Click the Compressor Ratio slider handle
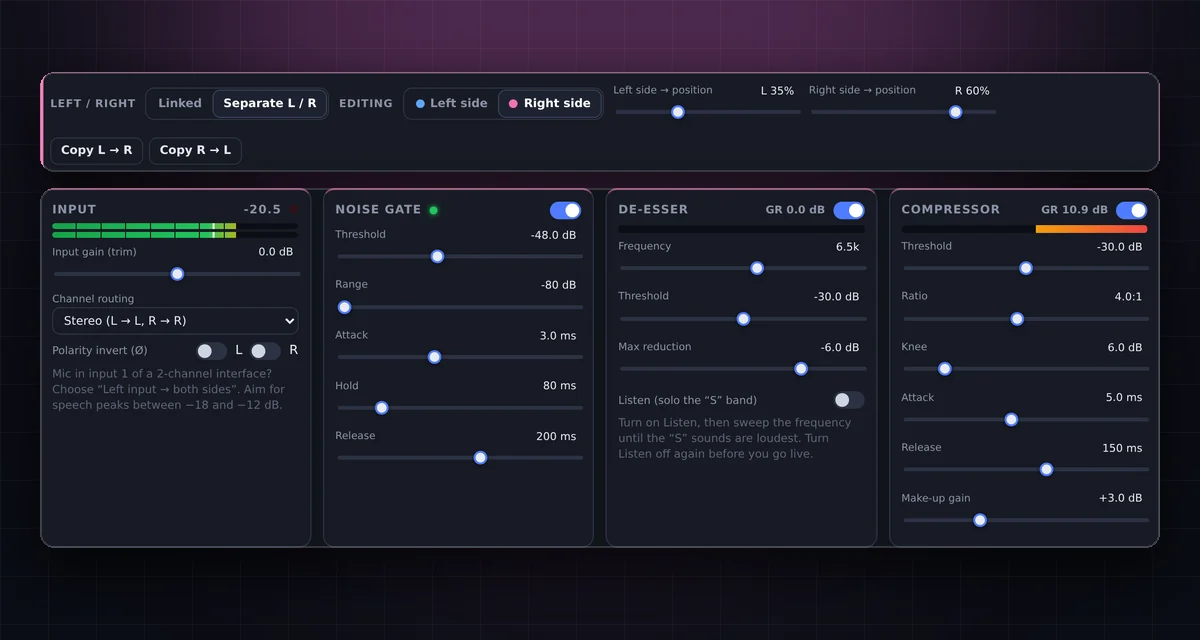This screenshot has width=1200, height=640. (1017, 319)
